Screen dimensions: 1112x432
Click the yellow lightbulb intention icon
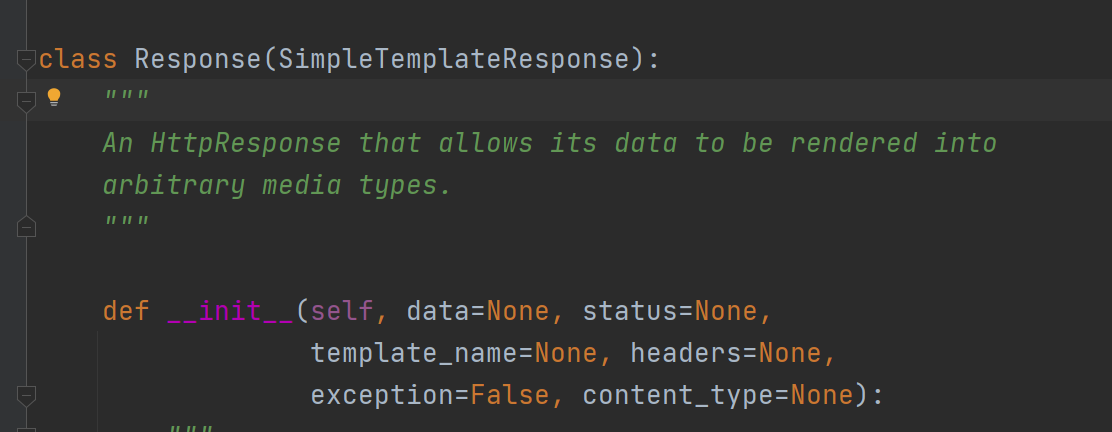click(54, 97)
